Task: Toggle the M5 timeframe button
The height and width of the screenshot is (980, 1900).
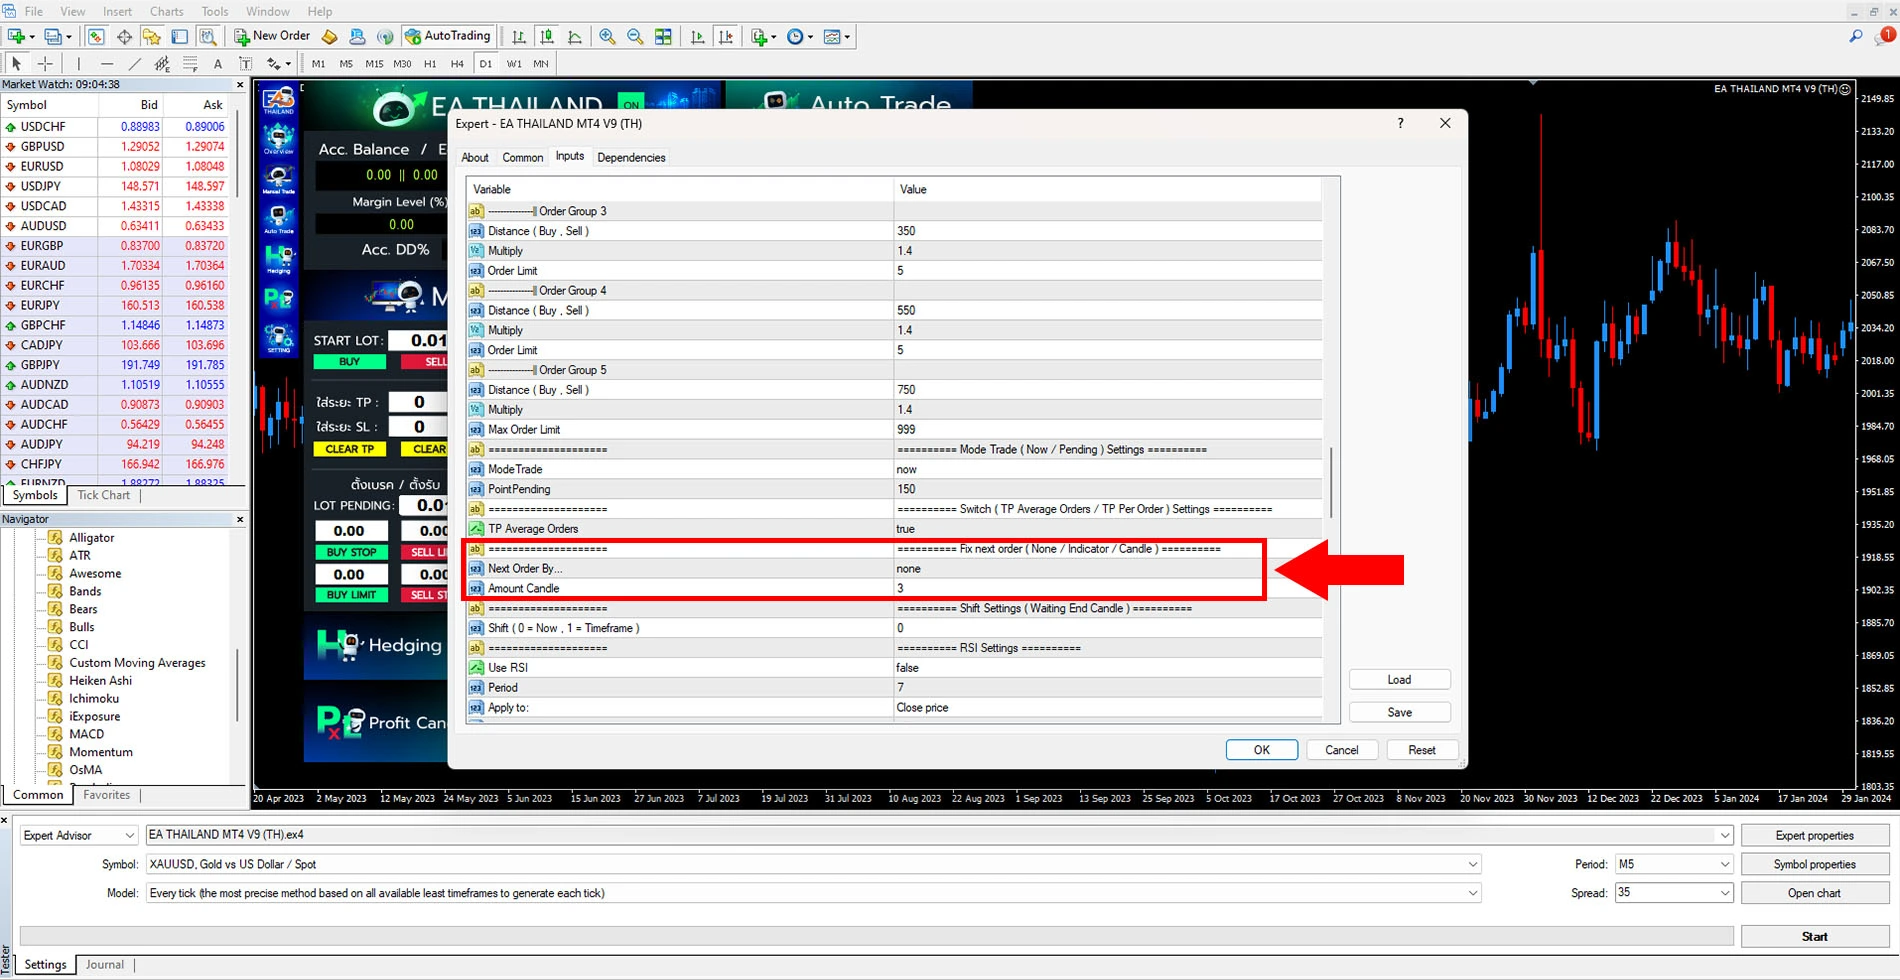Action: pos(346,64)
